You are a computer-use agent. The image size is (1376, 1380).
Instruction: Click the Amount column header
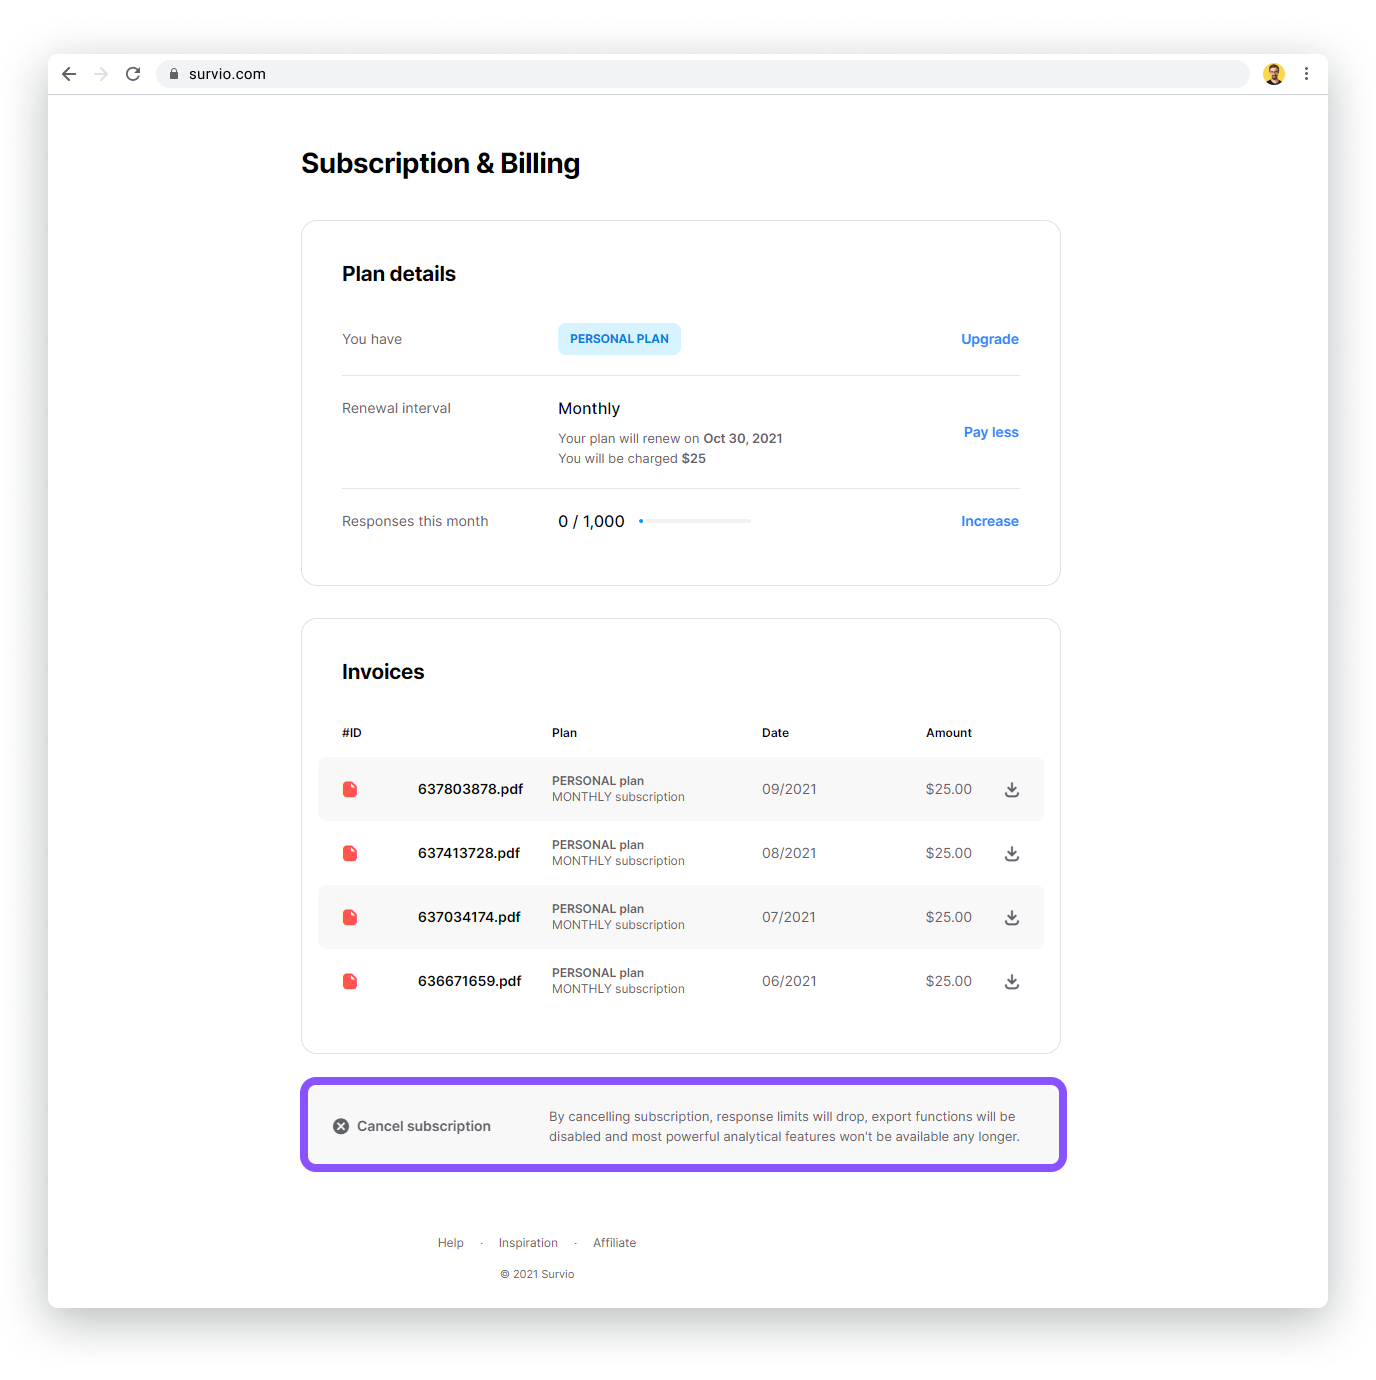pyautogui.click(x=949, y=733)
